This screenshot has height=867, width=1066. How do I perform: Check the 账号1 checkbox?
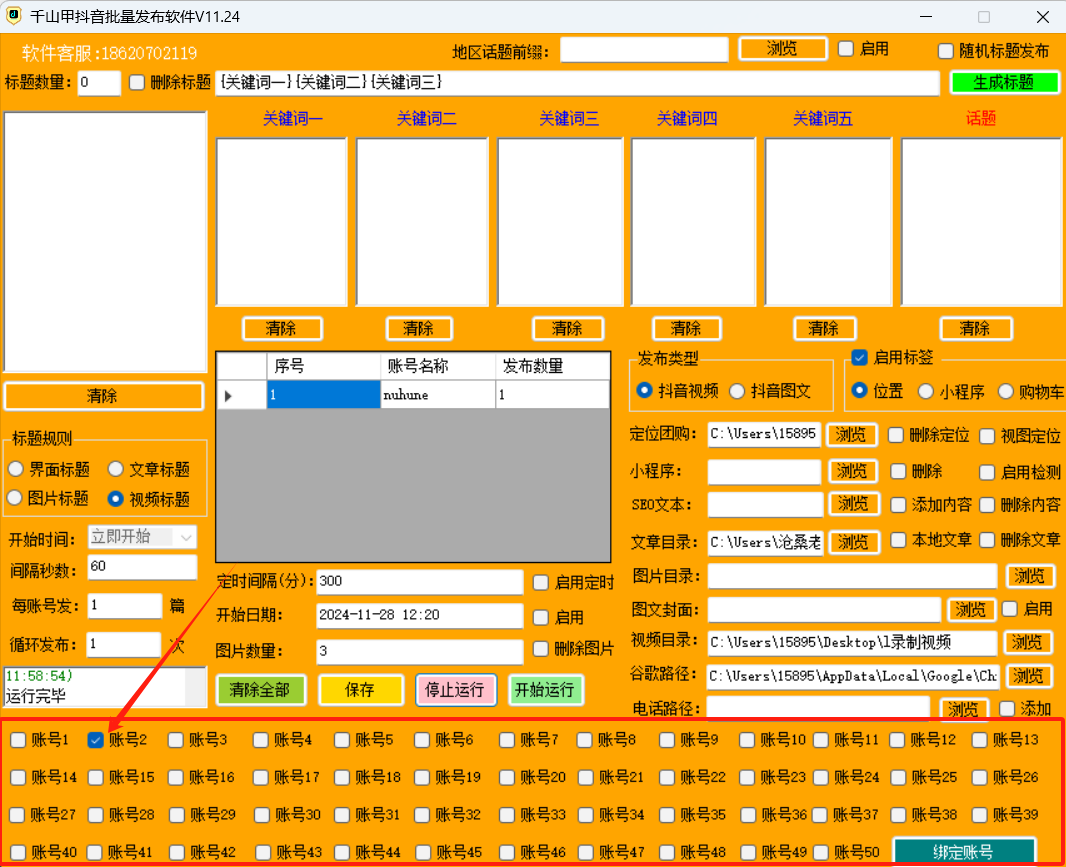pos(19,741)
